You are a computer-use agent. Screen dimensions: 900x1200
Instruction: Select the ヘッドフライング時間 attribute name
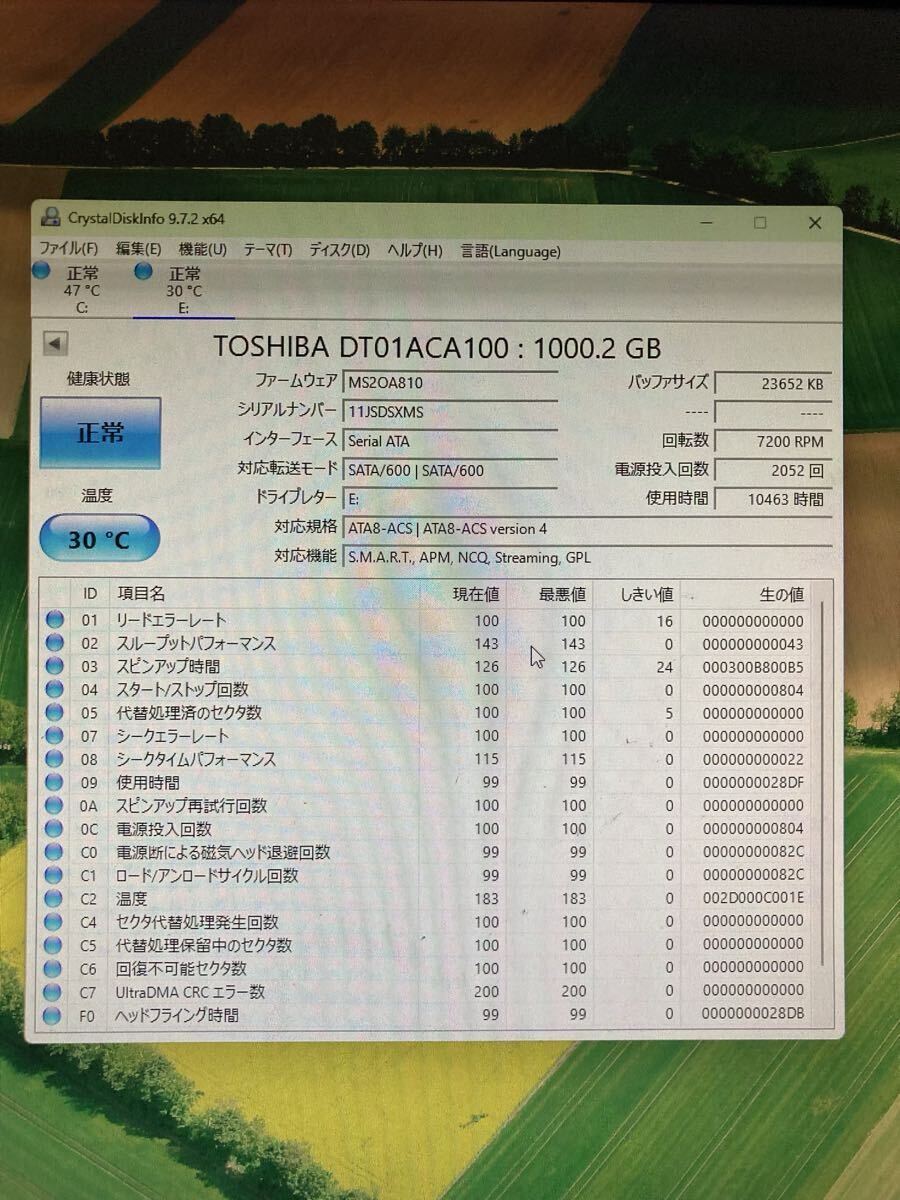178,1015
